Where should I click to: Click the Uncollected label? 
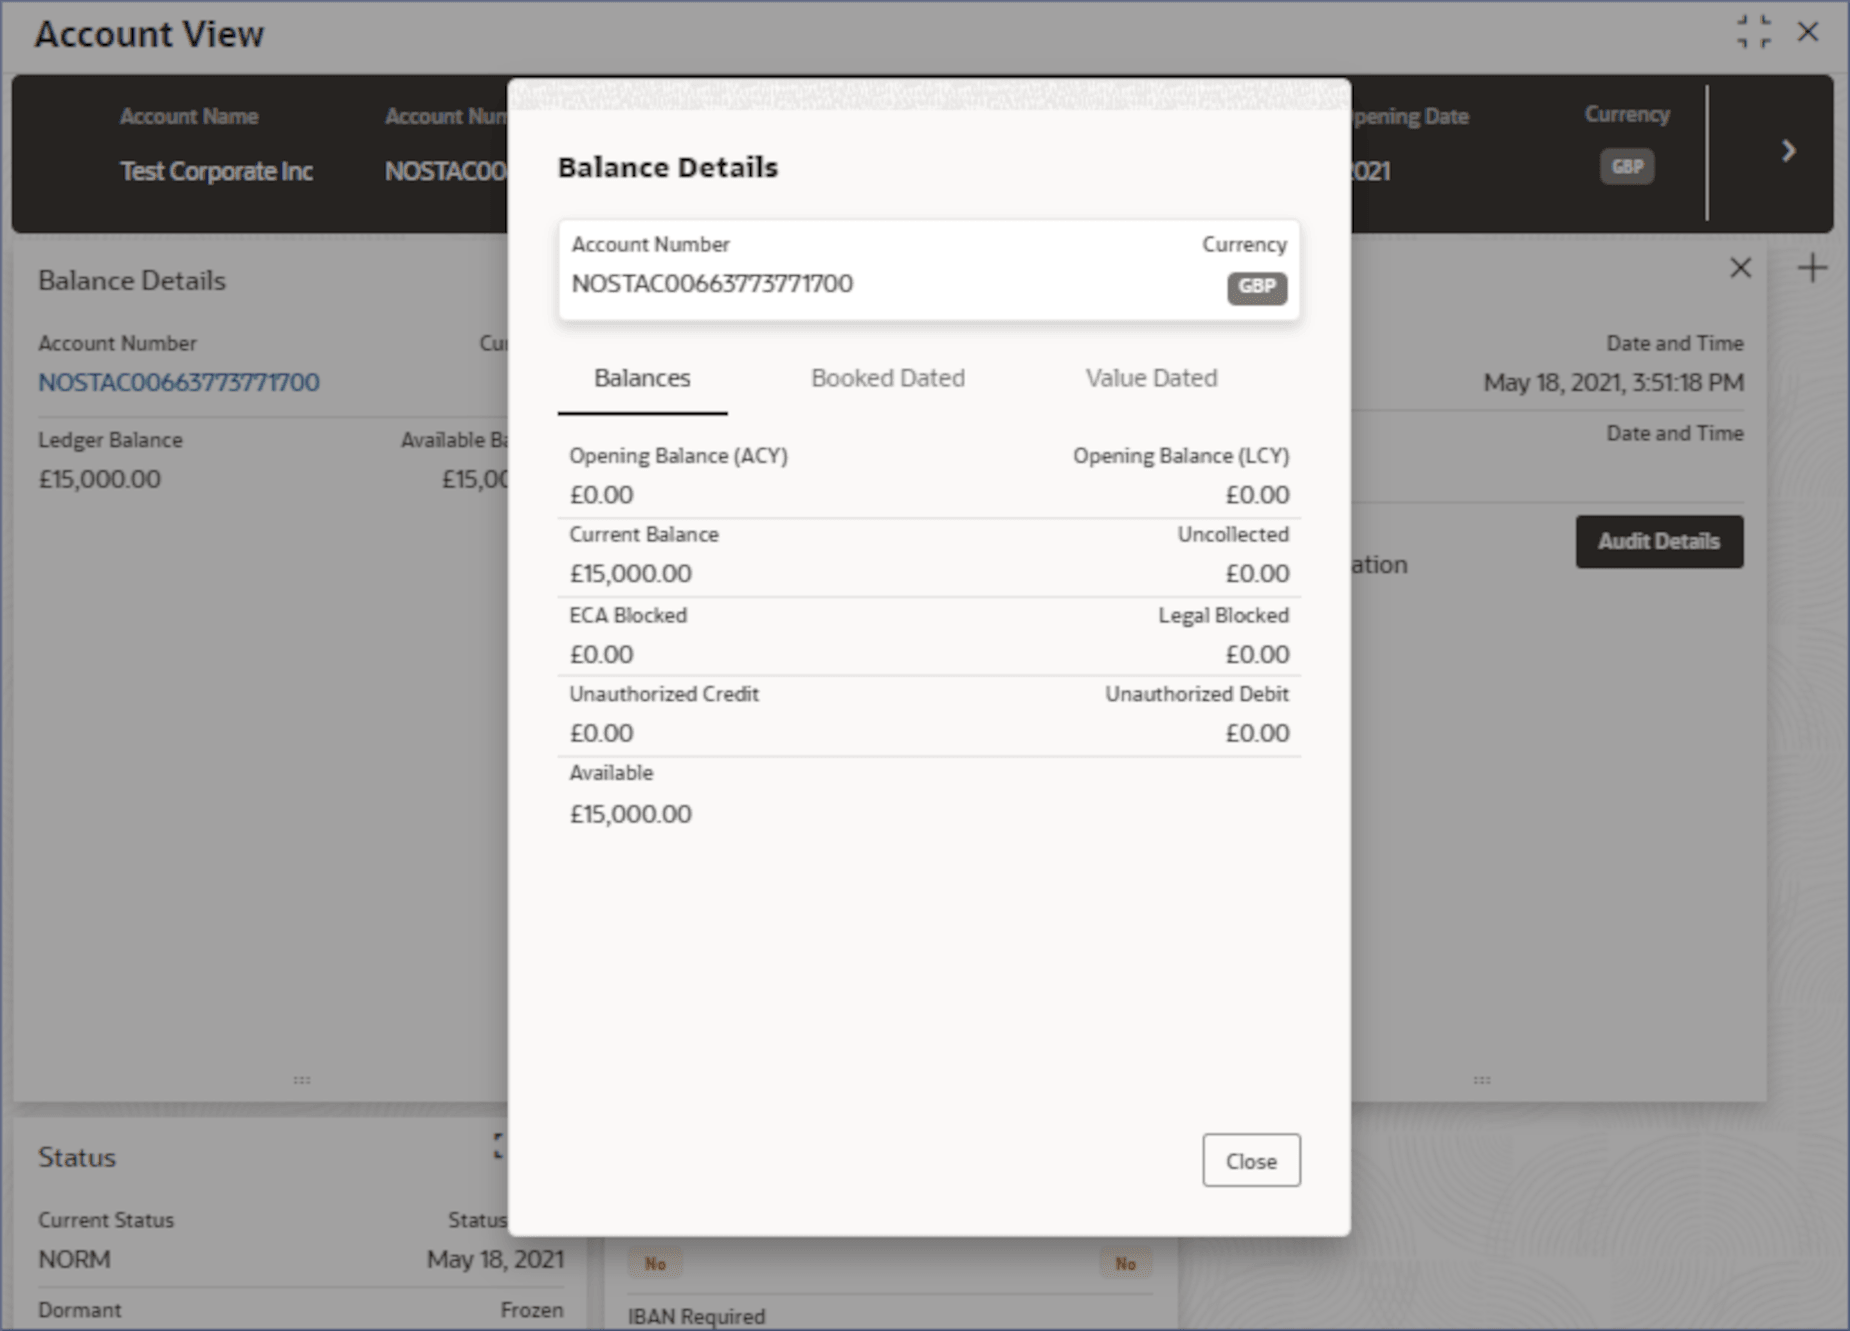click(1233, 535)
